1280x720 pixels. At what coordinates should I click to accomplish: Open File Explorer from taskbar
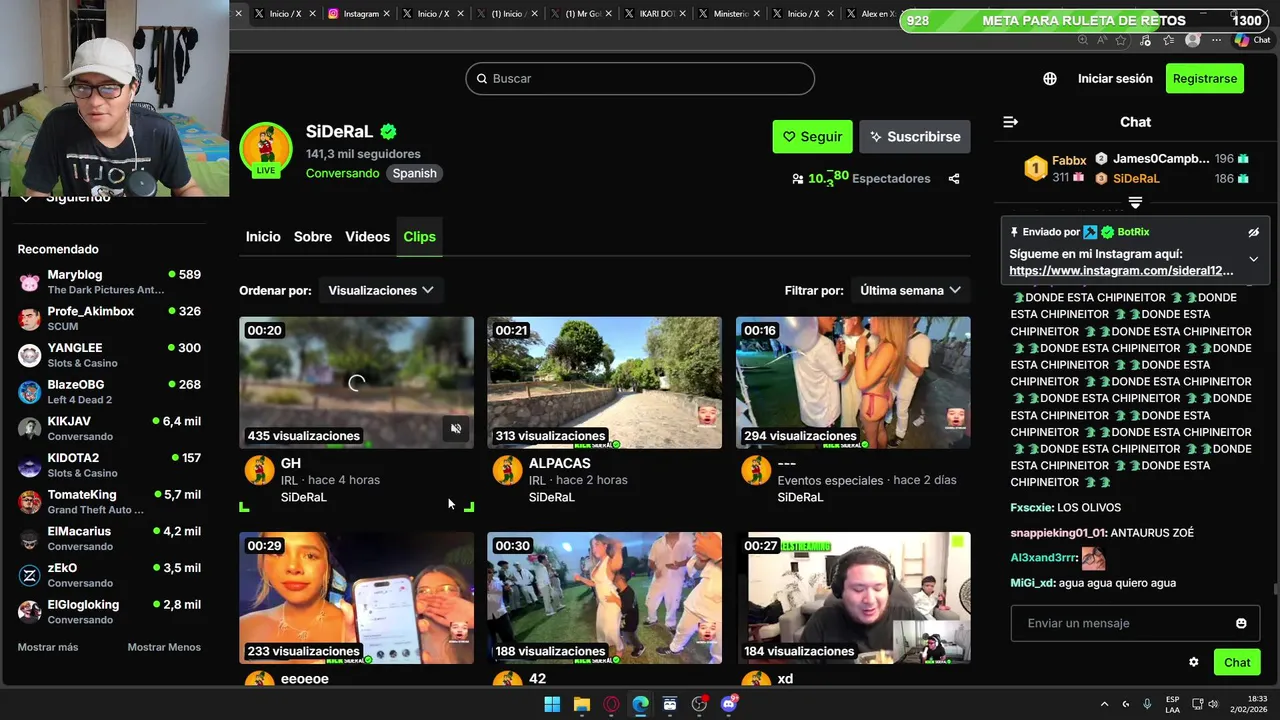[582, 704]
